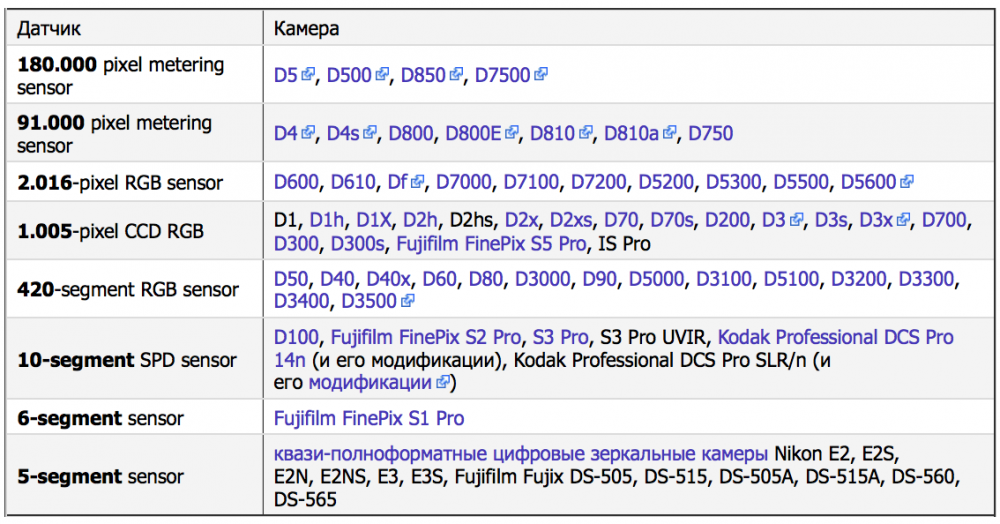The width and height of the screenshot is (1000, 524).
Task: Open the D810a link
Action: pyautogui.click(x=631, y=133)
